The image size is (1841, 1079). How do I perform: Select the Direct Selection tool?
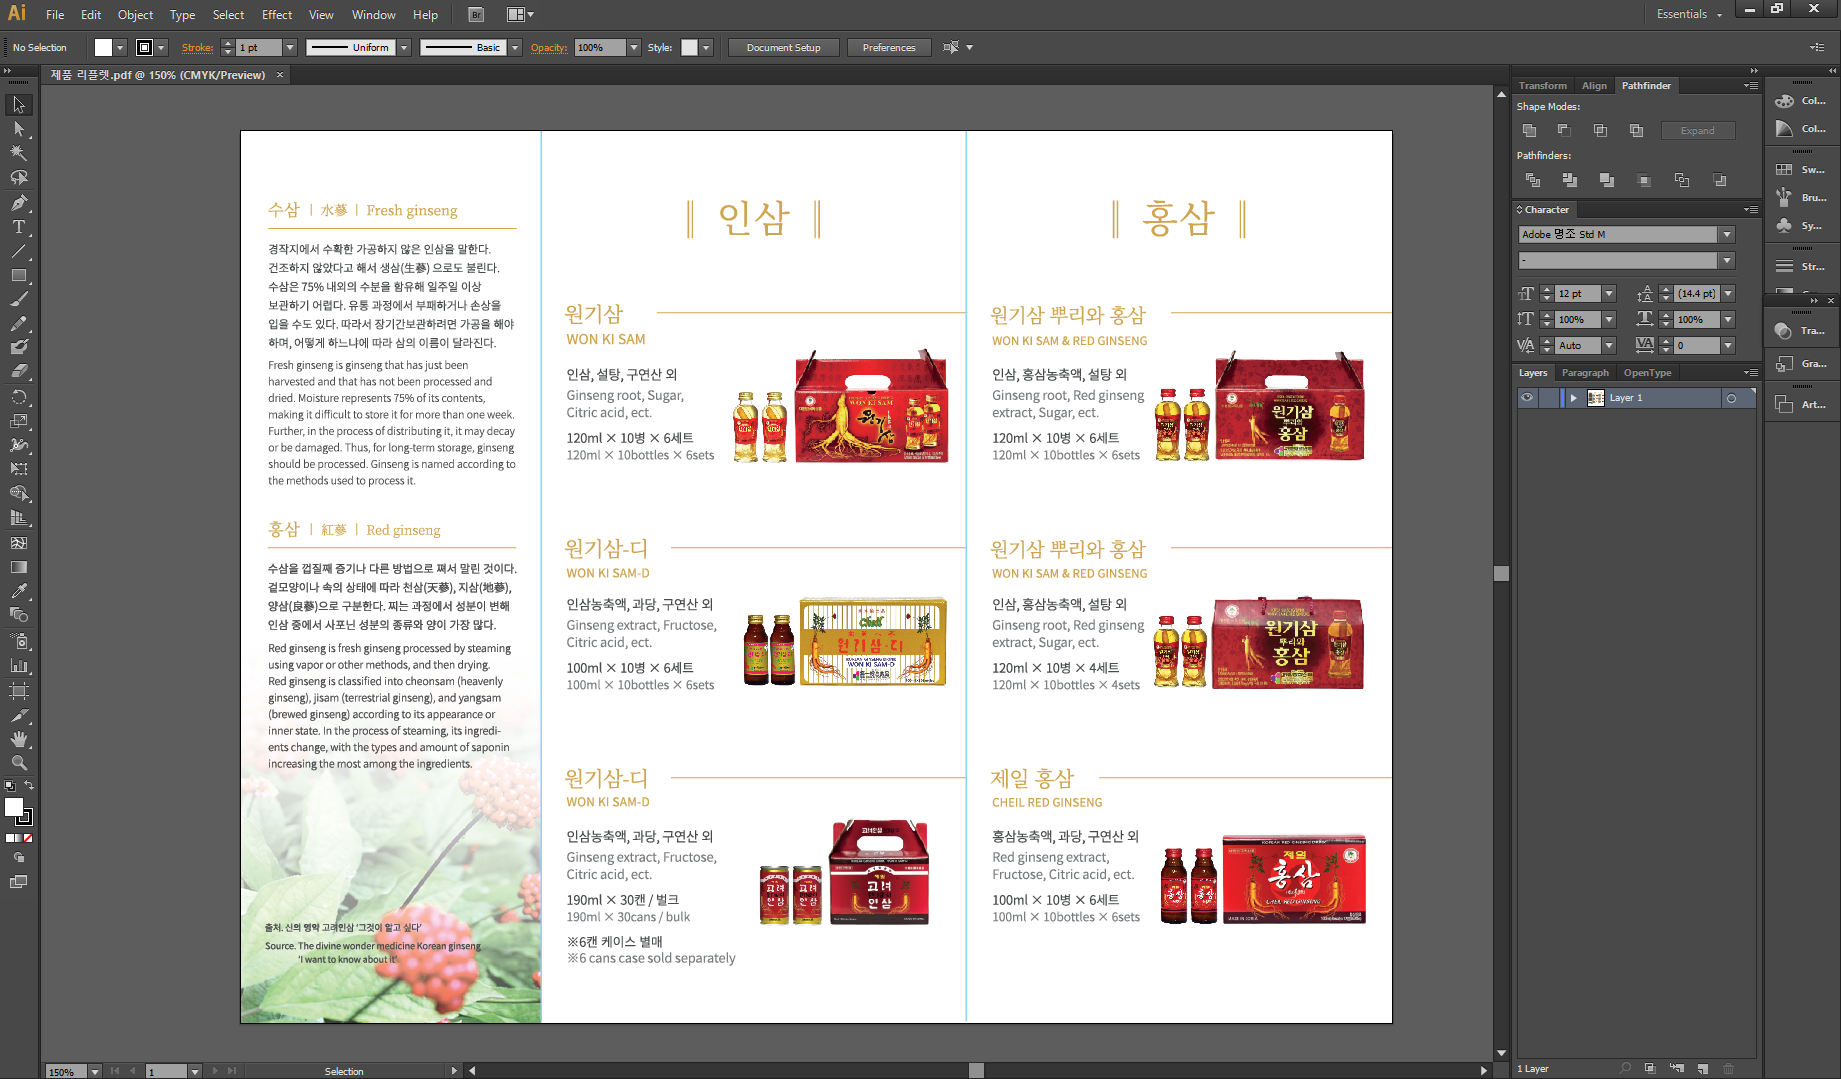point(19,129)
